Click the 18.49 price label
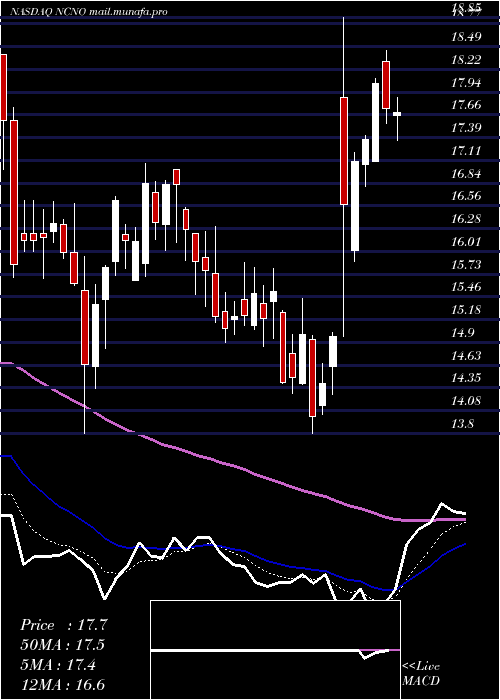 (x=466, y=37)
